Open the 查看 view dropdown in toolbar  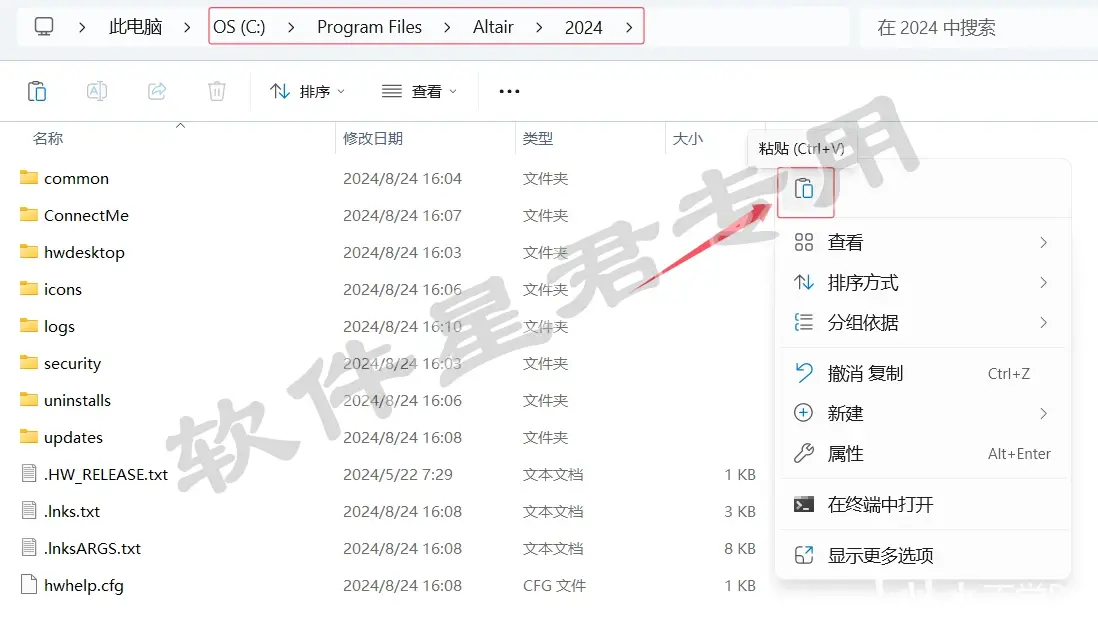pos(419,91)
